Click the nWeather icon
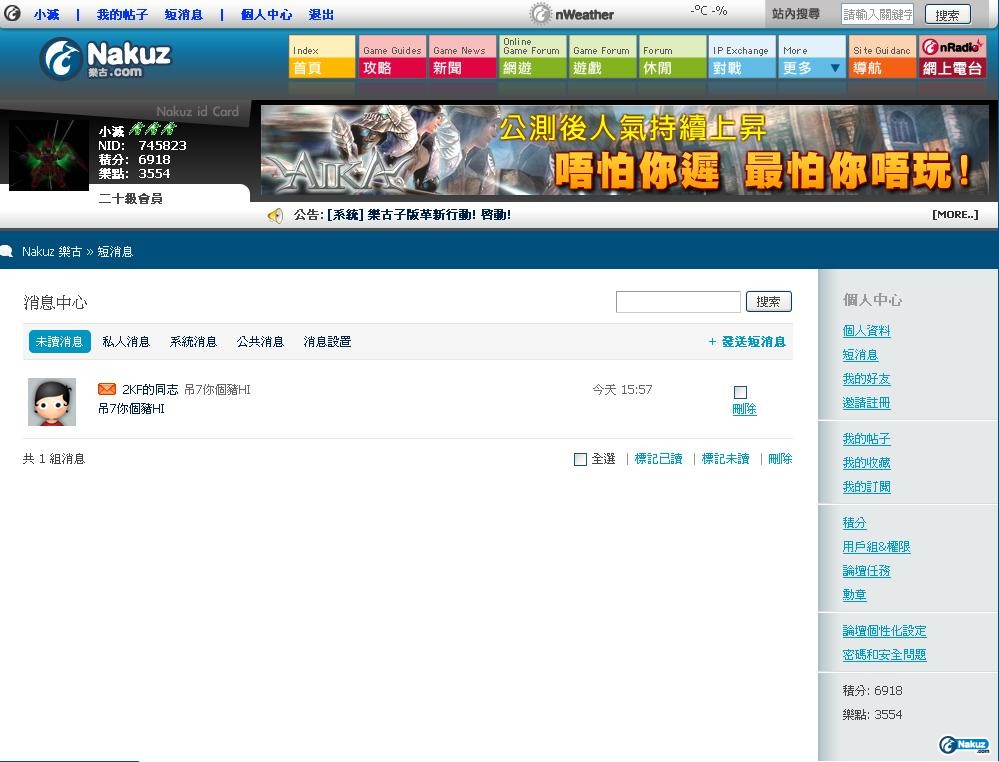 [x=541, y=14]
